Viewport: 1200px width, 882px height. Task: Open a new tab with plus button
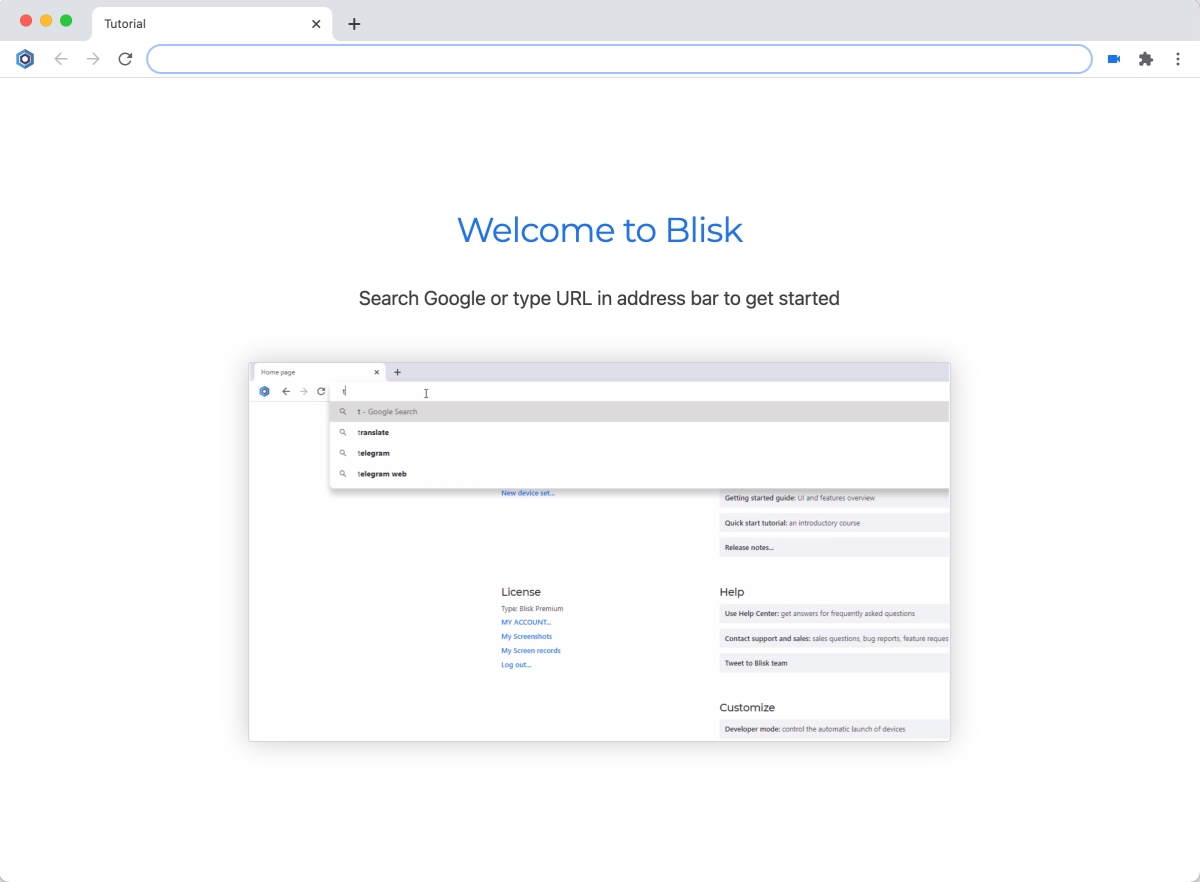(354, 24)
